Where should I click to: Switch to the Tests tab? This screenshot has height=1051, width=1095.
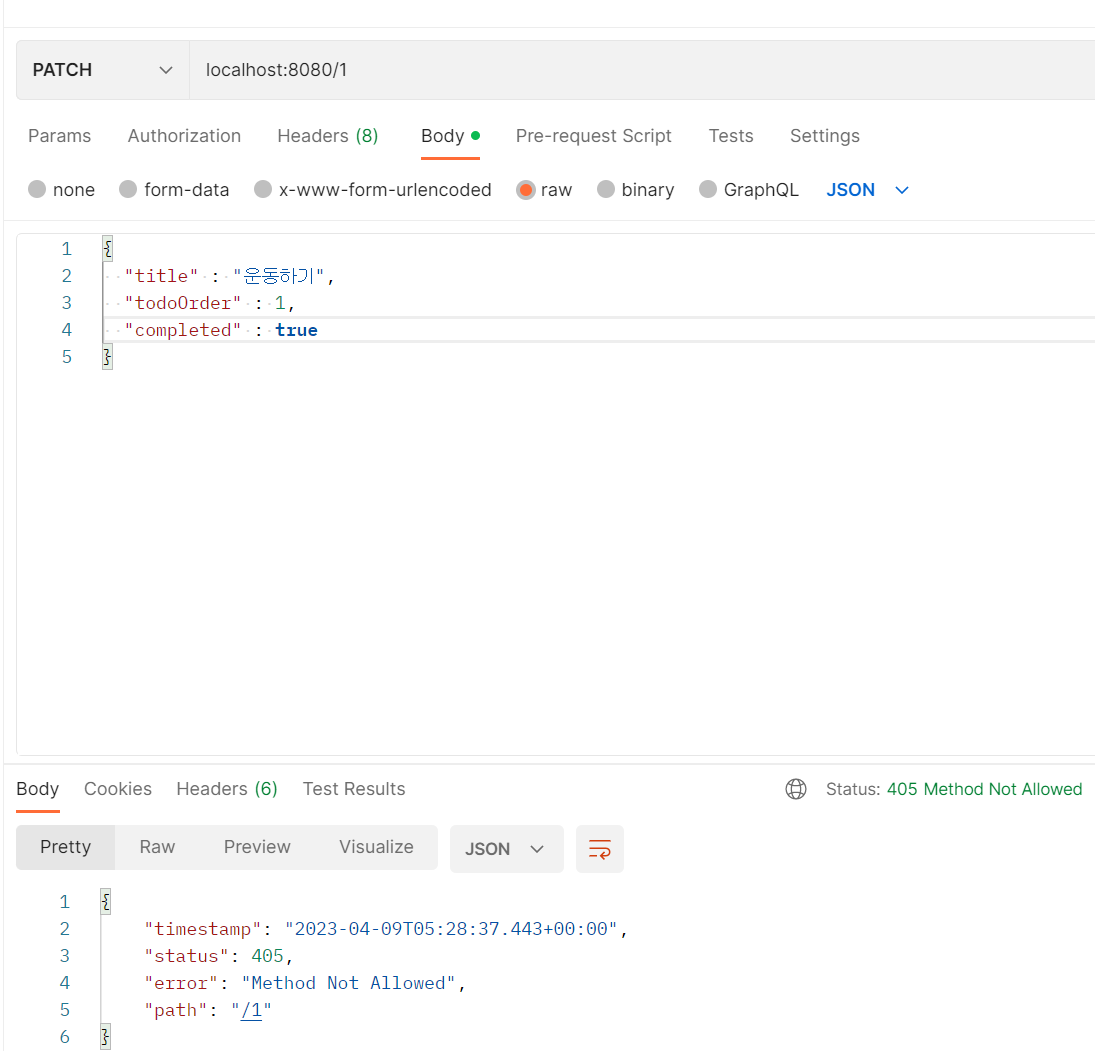click(x=730, y=135)
